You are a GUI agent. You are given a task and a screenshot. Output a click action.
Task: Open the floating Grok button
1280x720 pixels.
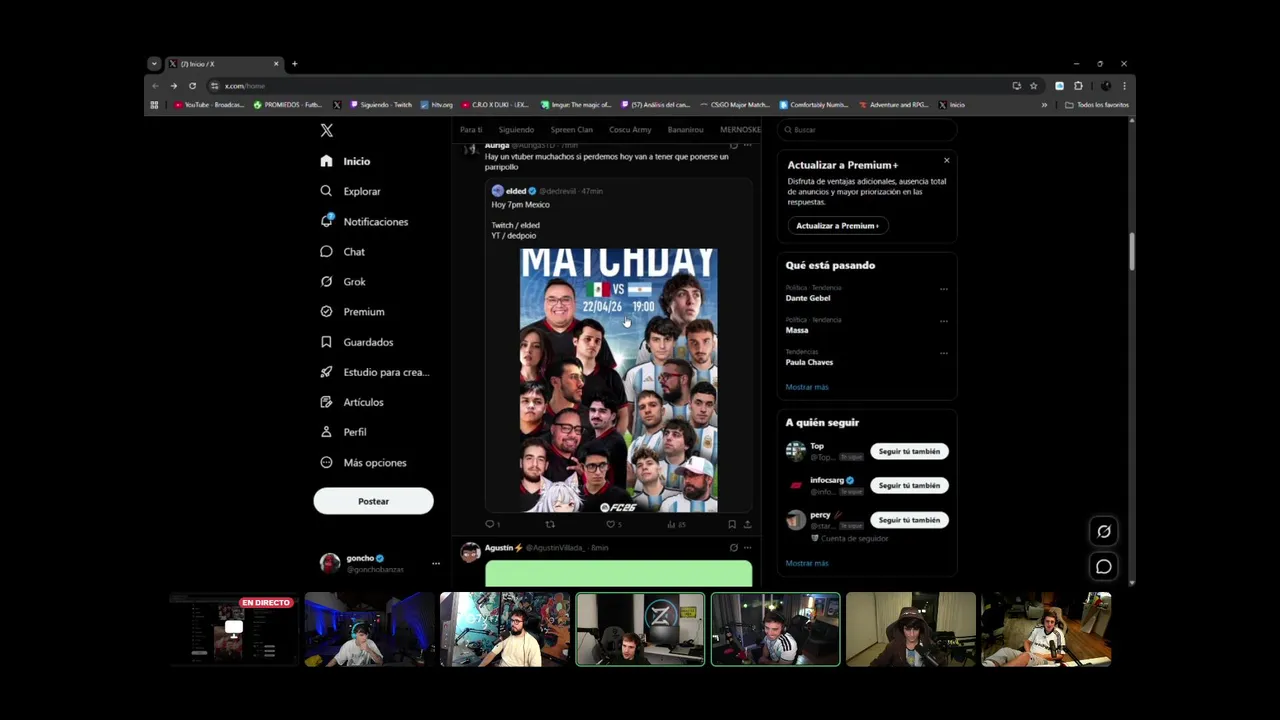(1104, 532)
